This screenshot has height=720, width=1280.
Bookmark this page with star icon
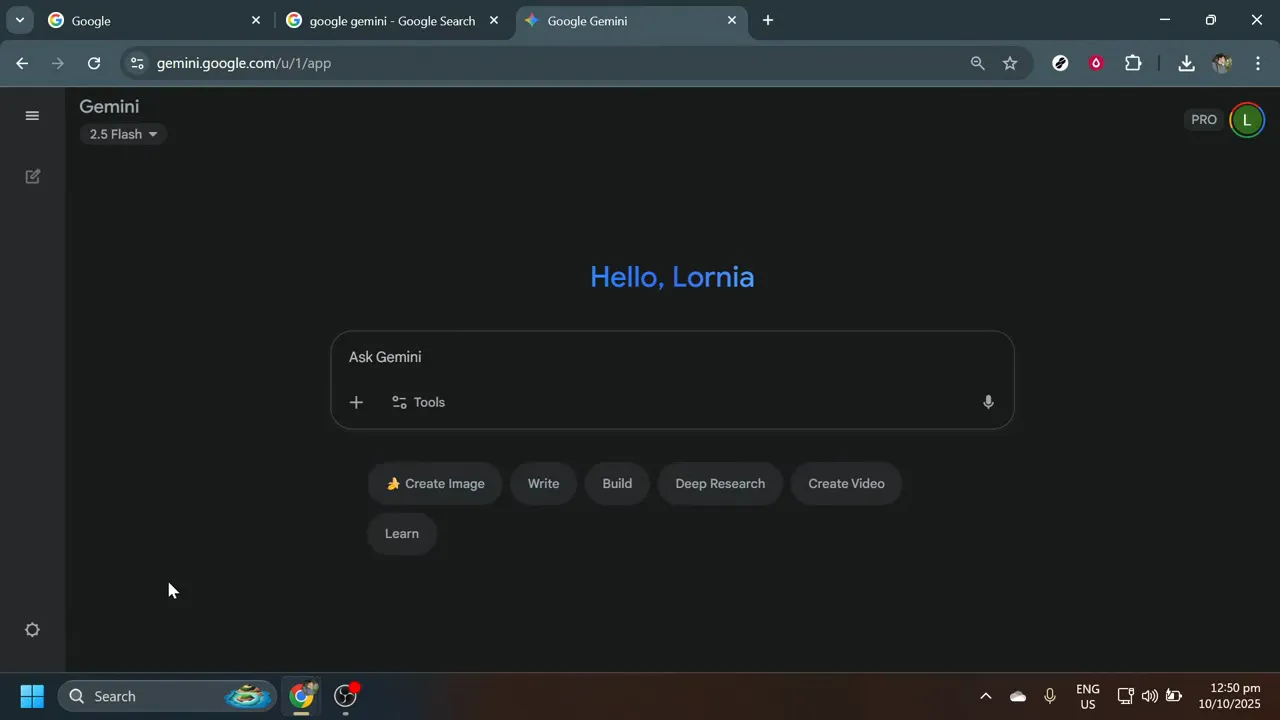(1010, 63)
